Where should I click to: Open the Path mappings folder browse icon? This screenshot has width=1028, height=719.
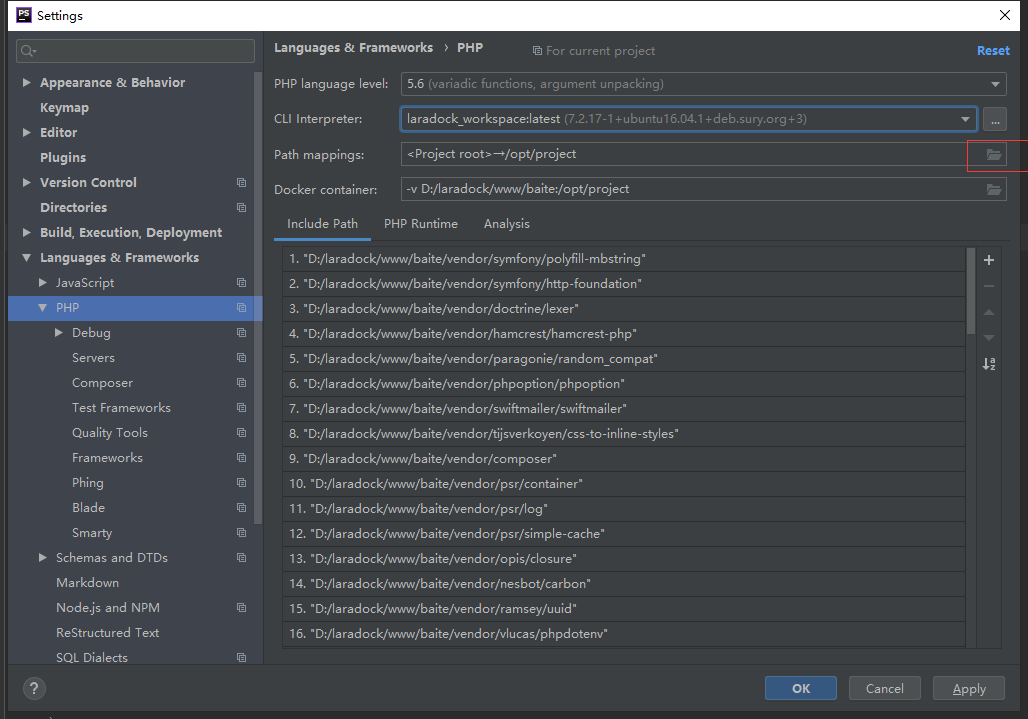(993, 154)
